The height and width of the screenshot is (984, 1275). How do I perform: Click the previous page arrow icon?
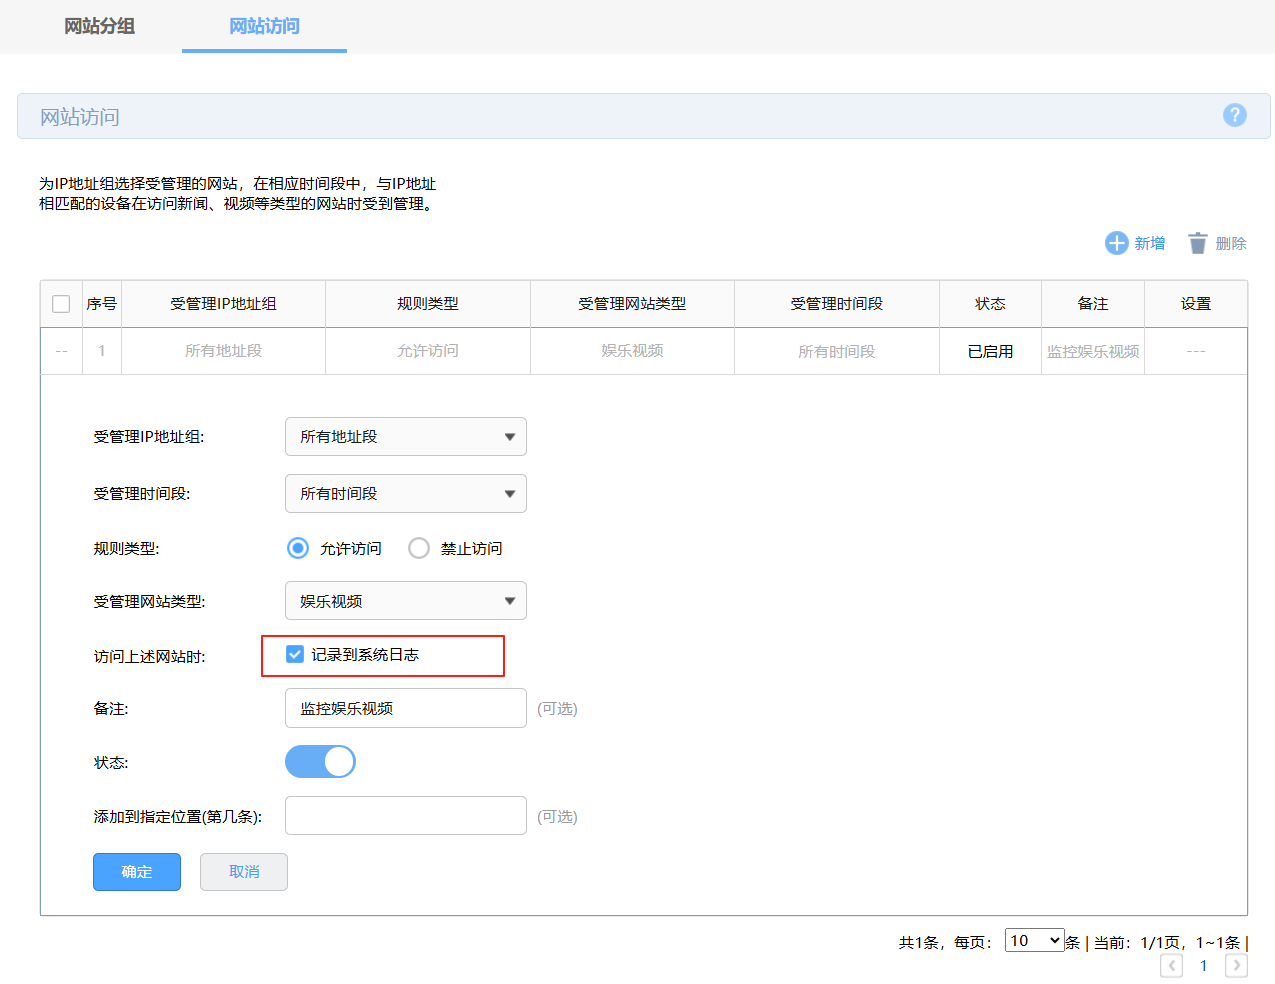[1171, 965]
